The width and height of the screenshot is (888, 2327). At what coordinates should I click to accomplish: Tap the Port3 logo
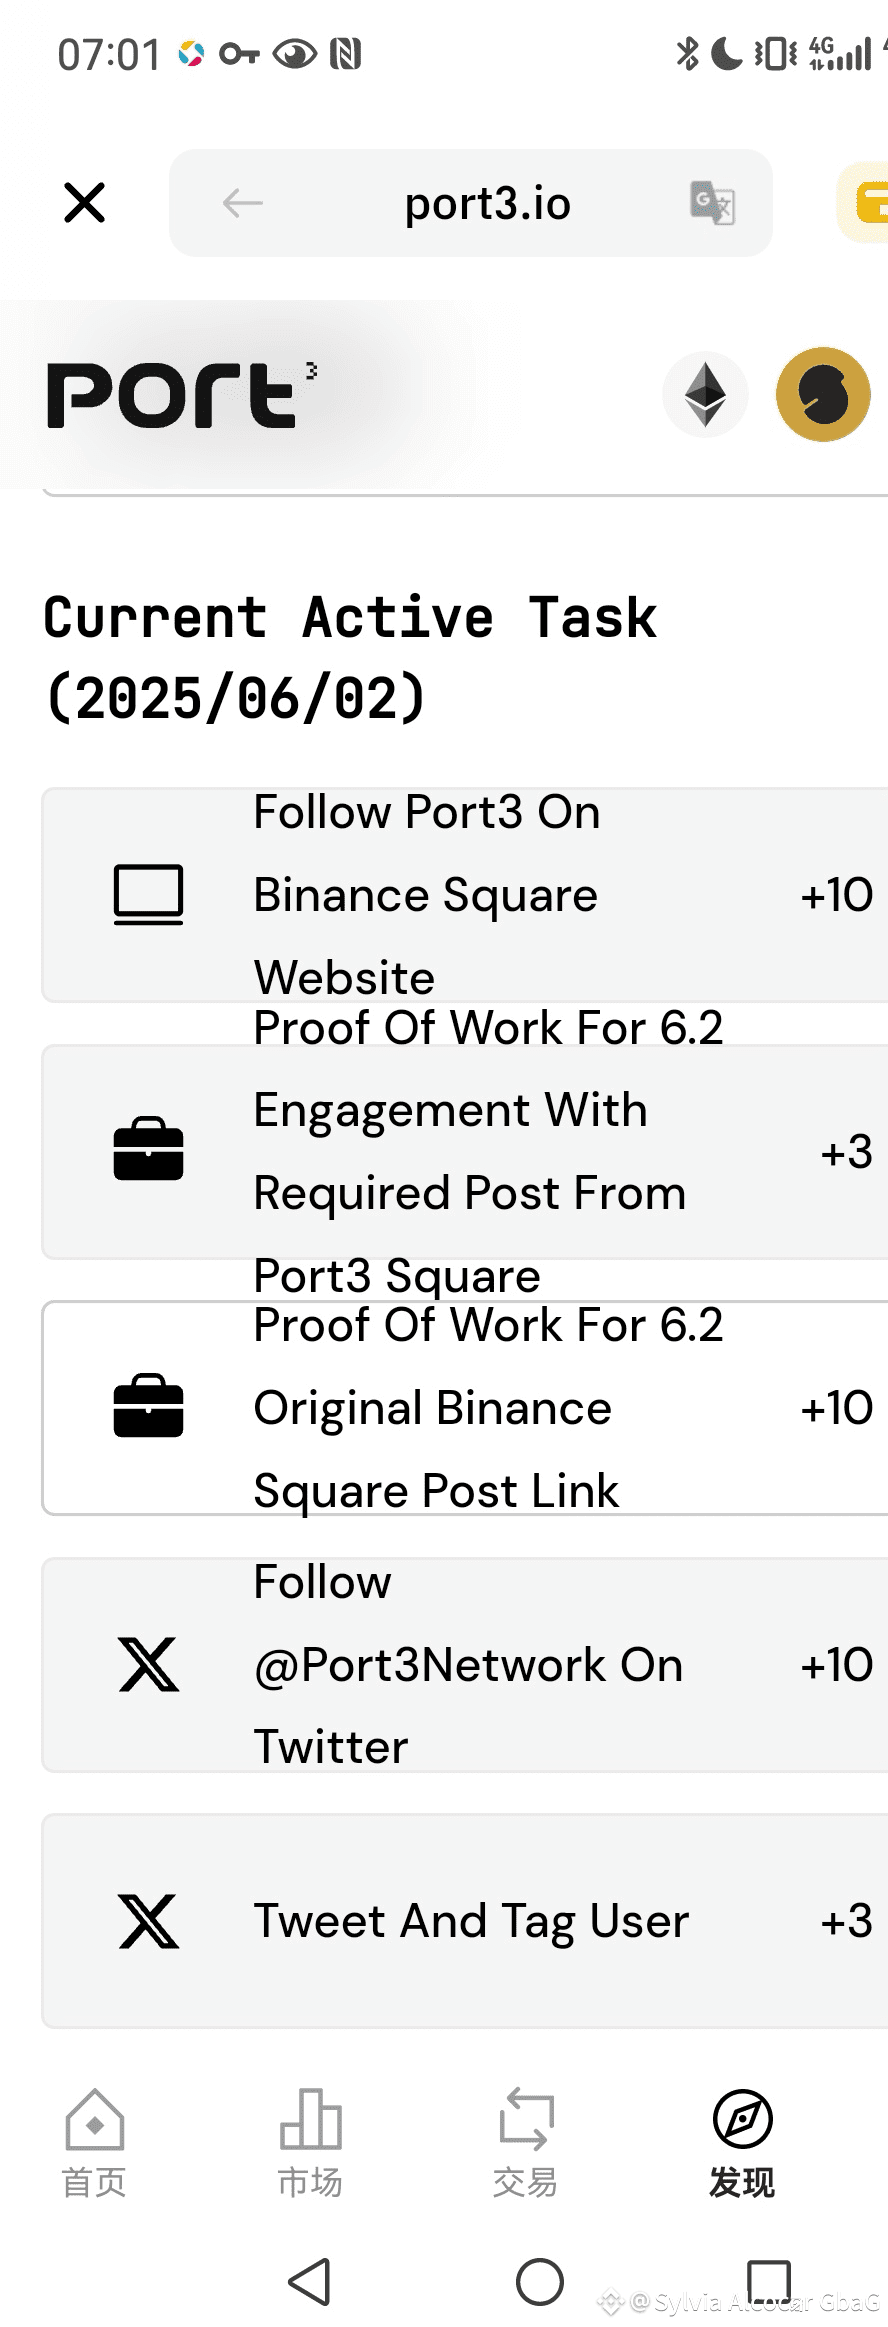182,395
